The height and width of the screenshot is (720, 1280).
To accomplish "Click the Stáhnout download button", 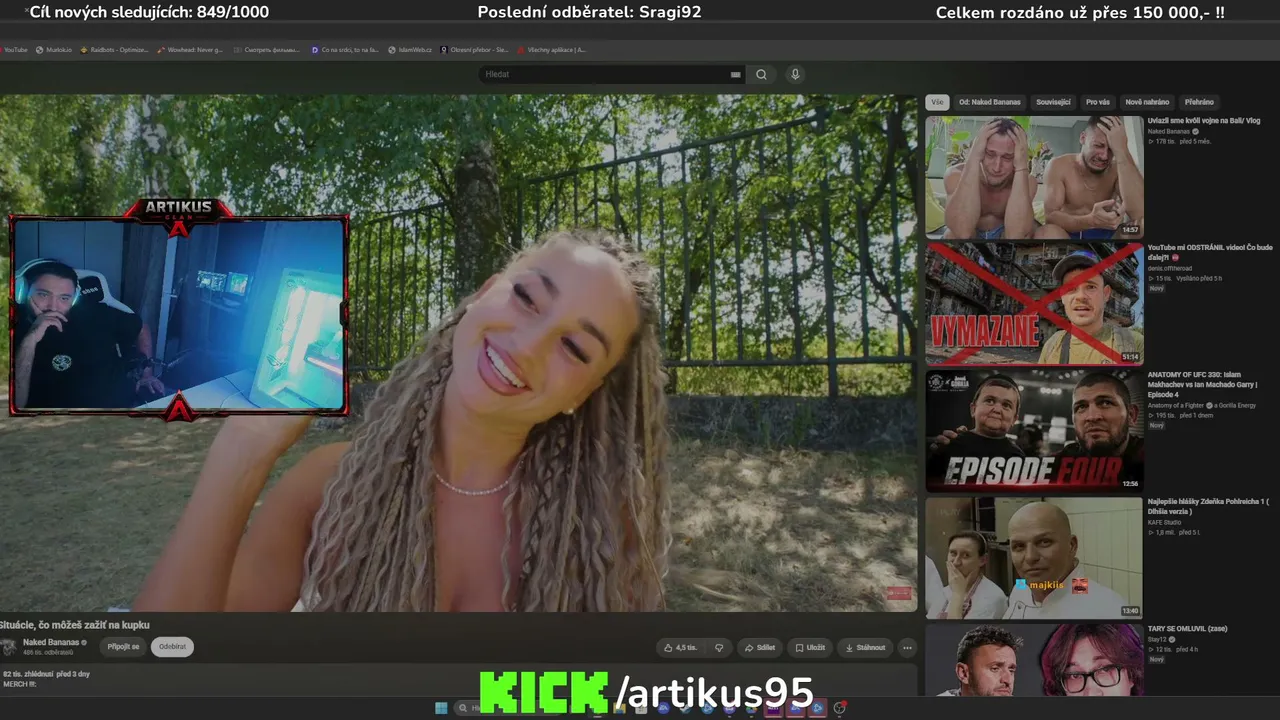I will (865, 647).
